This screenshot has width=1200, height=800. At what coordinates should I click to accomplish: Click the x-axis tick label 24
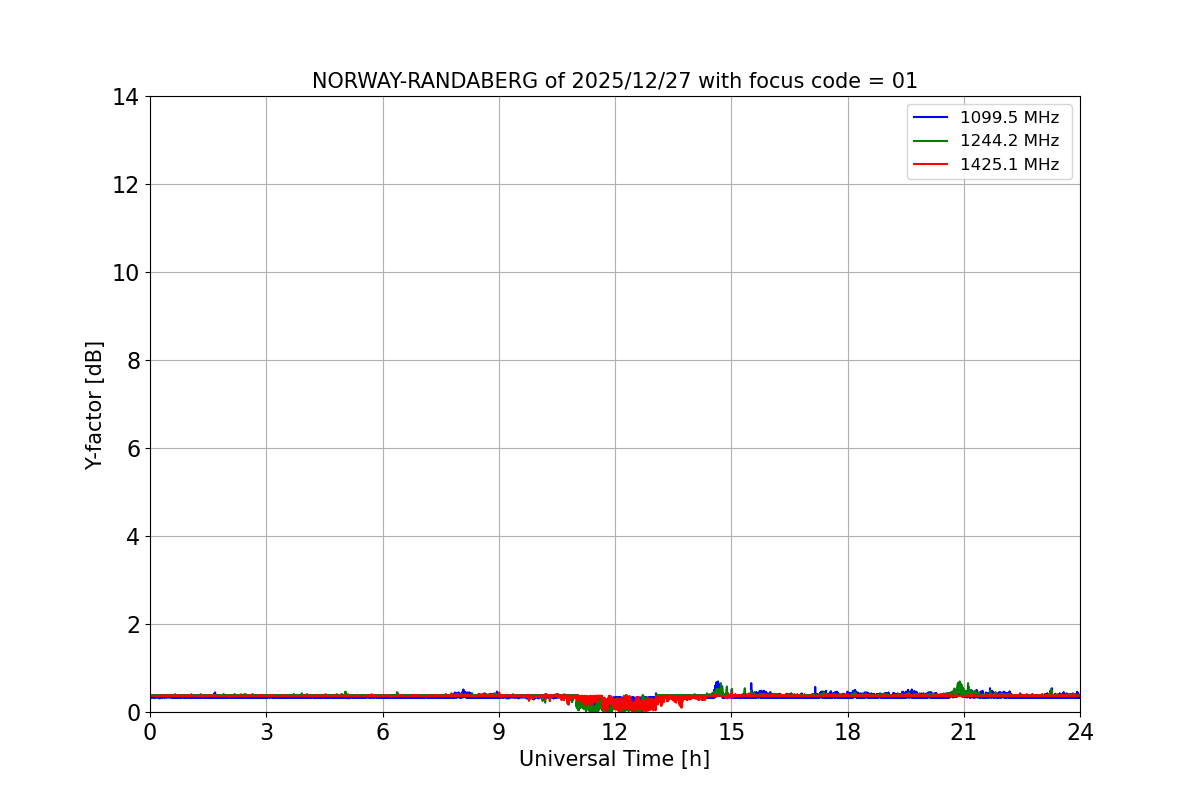coord(1080,732)
